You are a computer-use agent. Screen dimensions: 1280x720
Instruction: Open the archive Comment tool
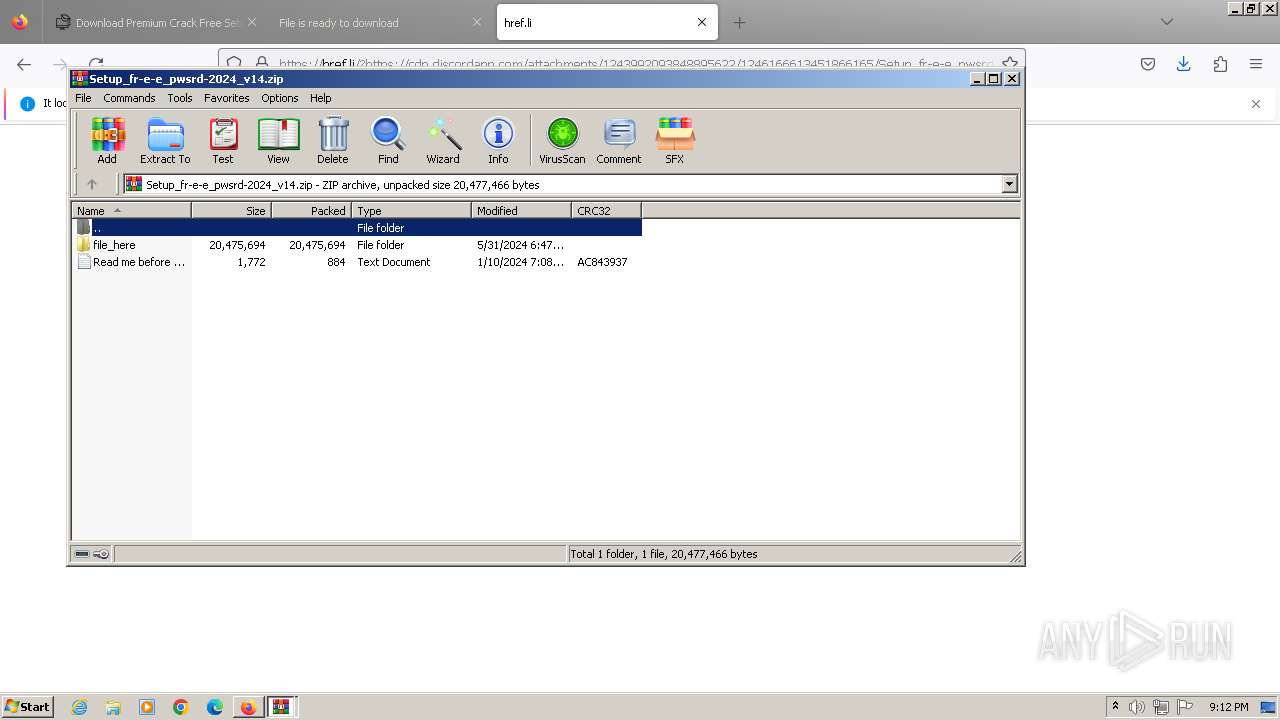tap(619, 140)
